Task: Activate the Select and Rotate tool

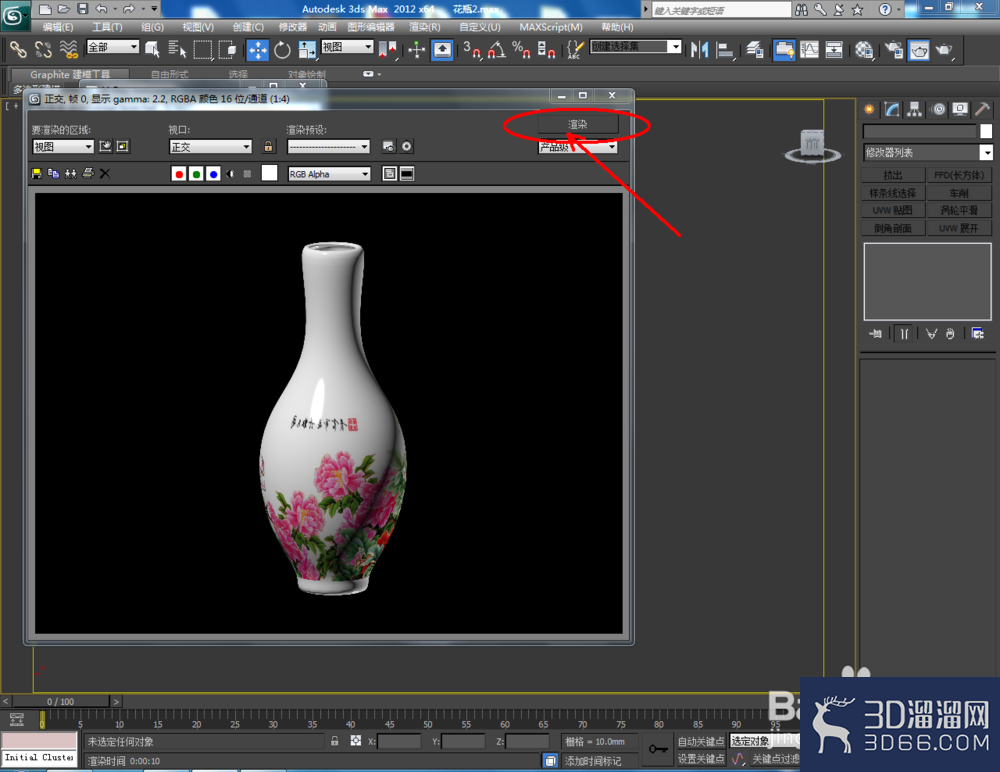Action: (282, 49)
